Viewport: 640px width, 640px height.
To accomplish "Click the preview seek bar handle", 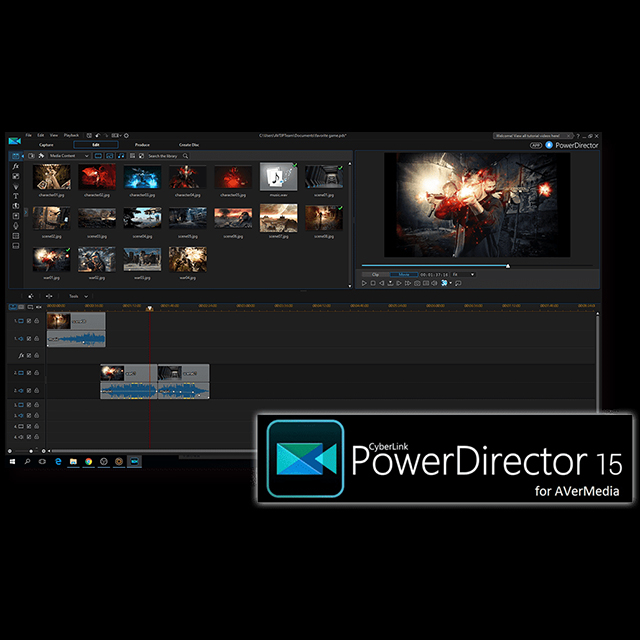I will coord(508,266).
